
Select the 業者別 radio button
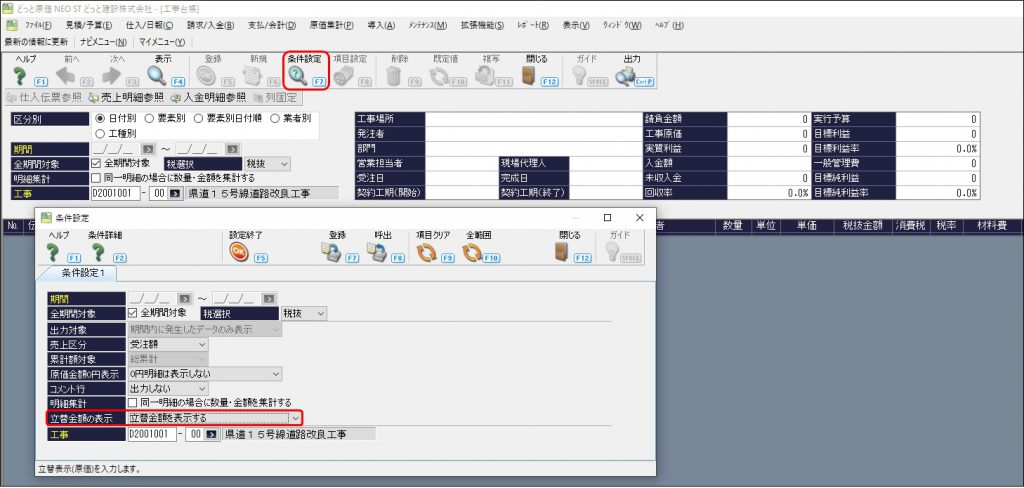click(x=275, y=119)
